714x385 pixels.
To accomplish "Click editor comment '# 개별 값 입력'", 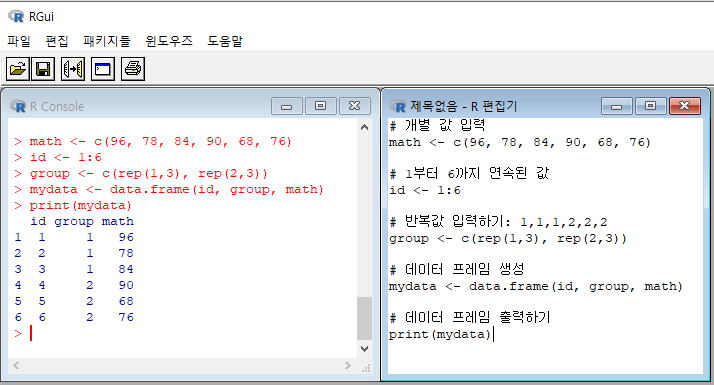I will click(x=437, y=125).
